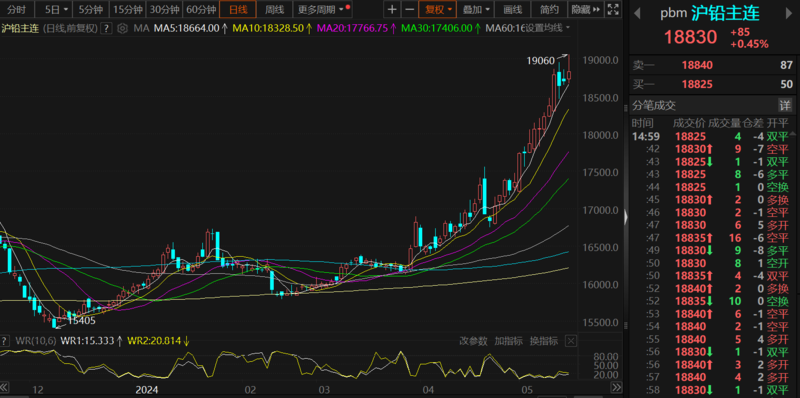The height and width of the screenshot is (398, 800).
Task: Switch to 分时 tab
Action: 17,9
